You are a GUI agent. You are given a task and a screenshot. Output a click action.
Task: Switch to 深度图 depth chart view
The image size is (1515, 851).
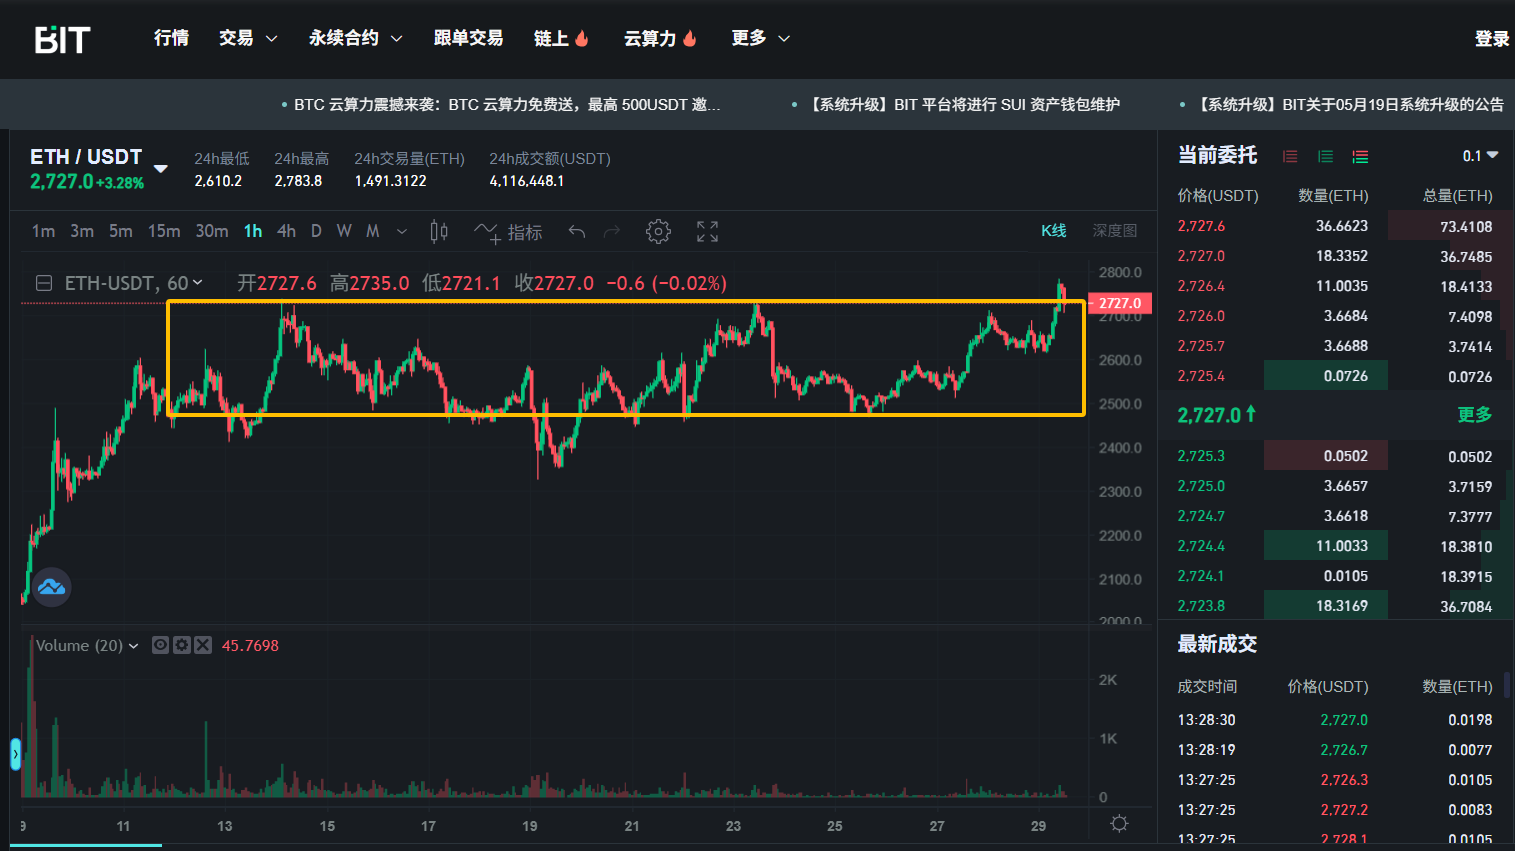click(1114, 231)
